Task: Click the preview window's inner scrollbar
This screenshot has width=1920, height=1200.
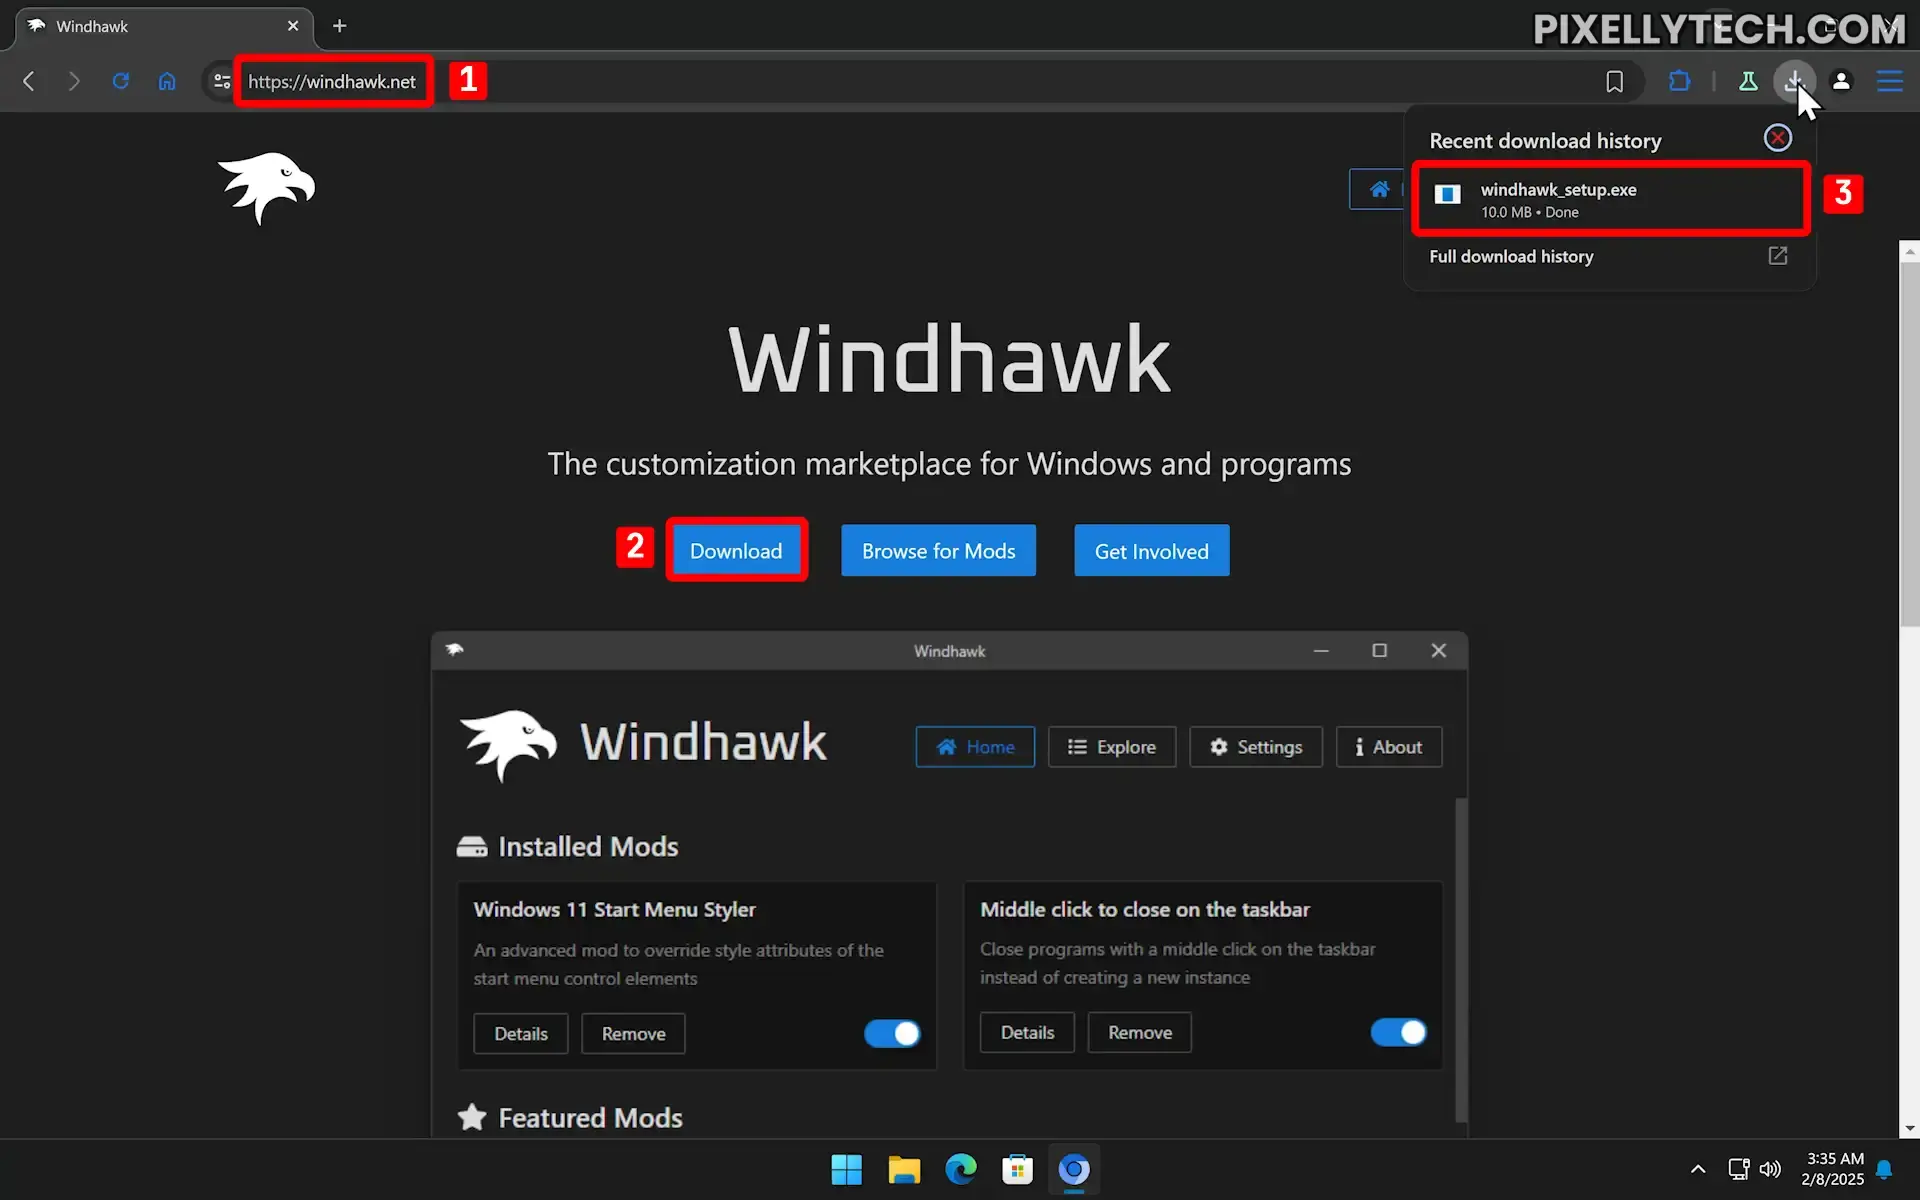Action: [x=1461, y=960]
